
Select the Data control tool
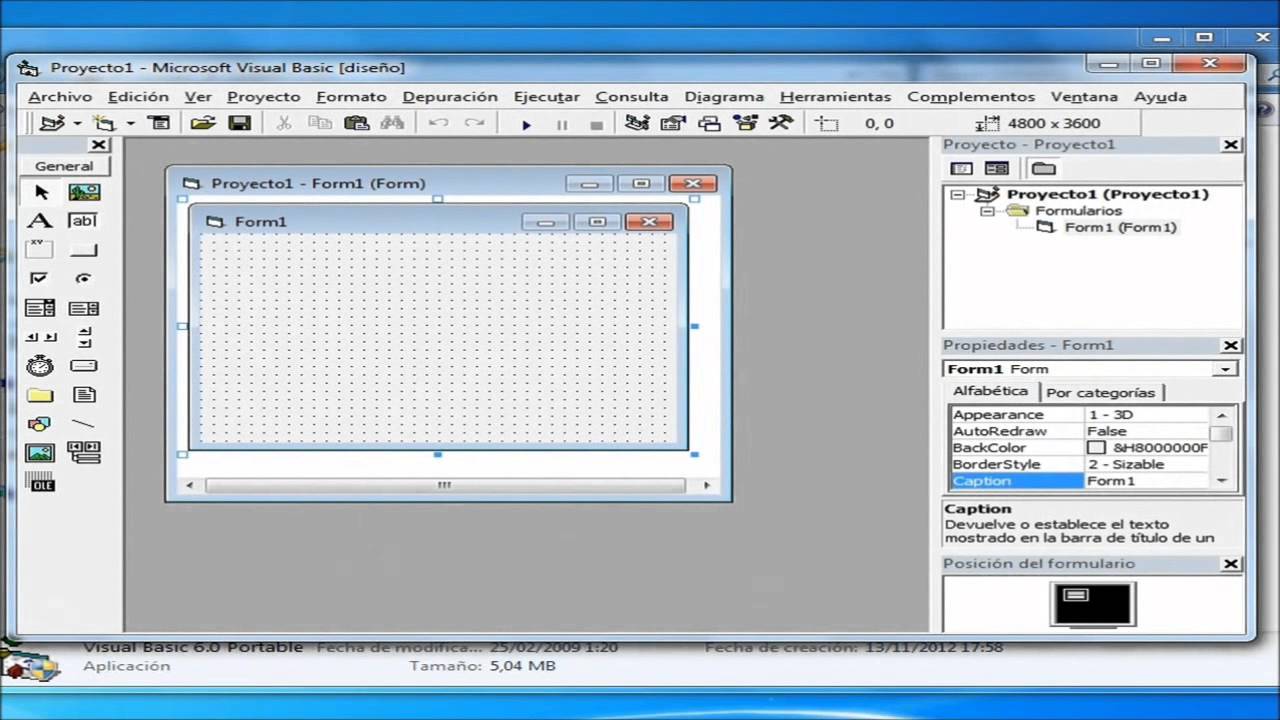pyautogui.click(x=84, y=453)
